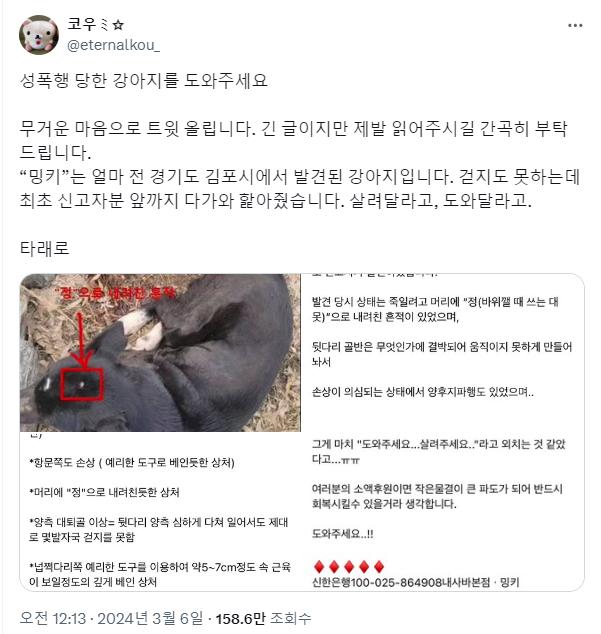Click the 도와주세요..!! line in the image
Screen dimensions: 601x634
click(343, 534)
